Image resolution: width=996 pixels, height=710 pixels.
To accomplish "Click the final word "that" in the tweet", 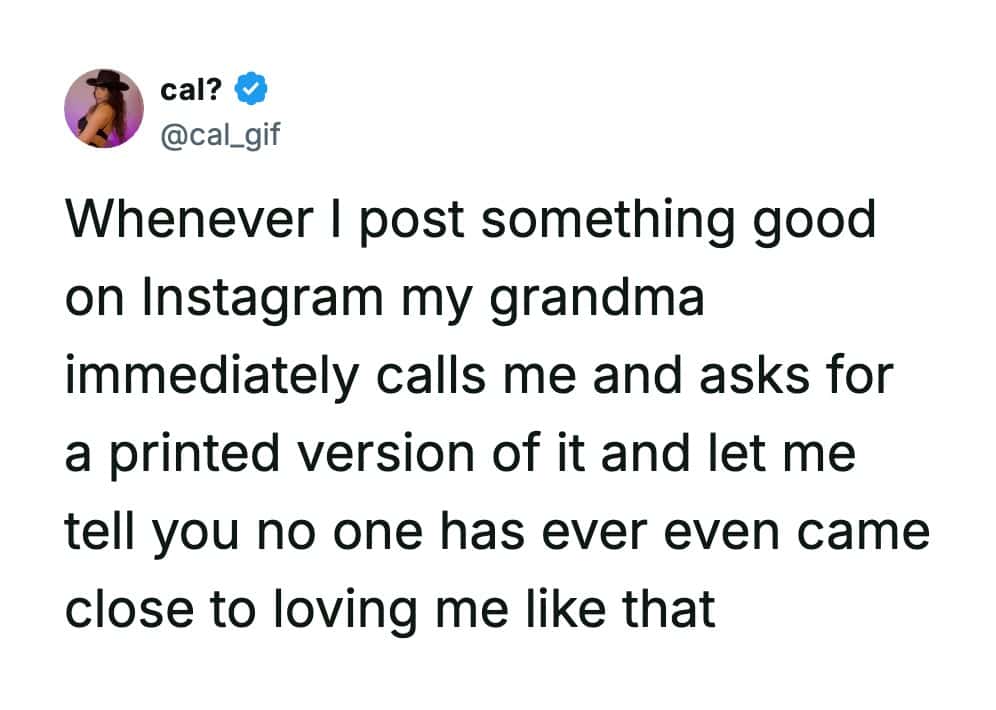I will (x=672, y=609).
